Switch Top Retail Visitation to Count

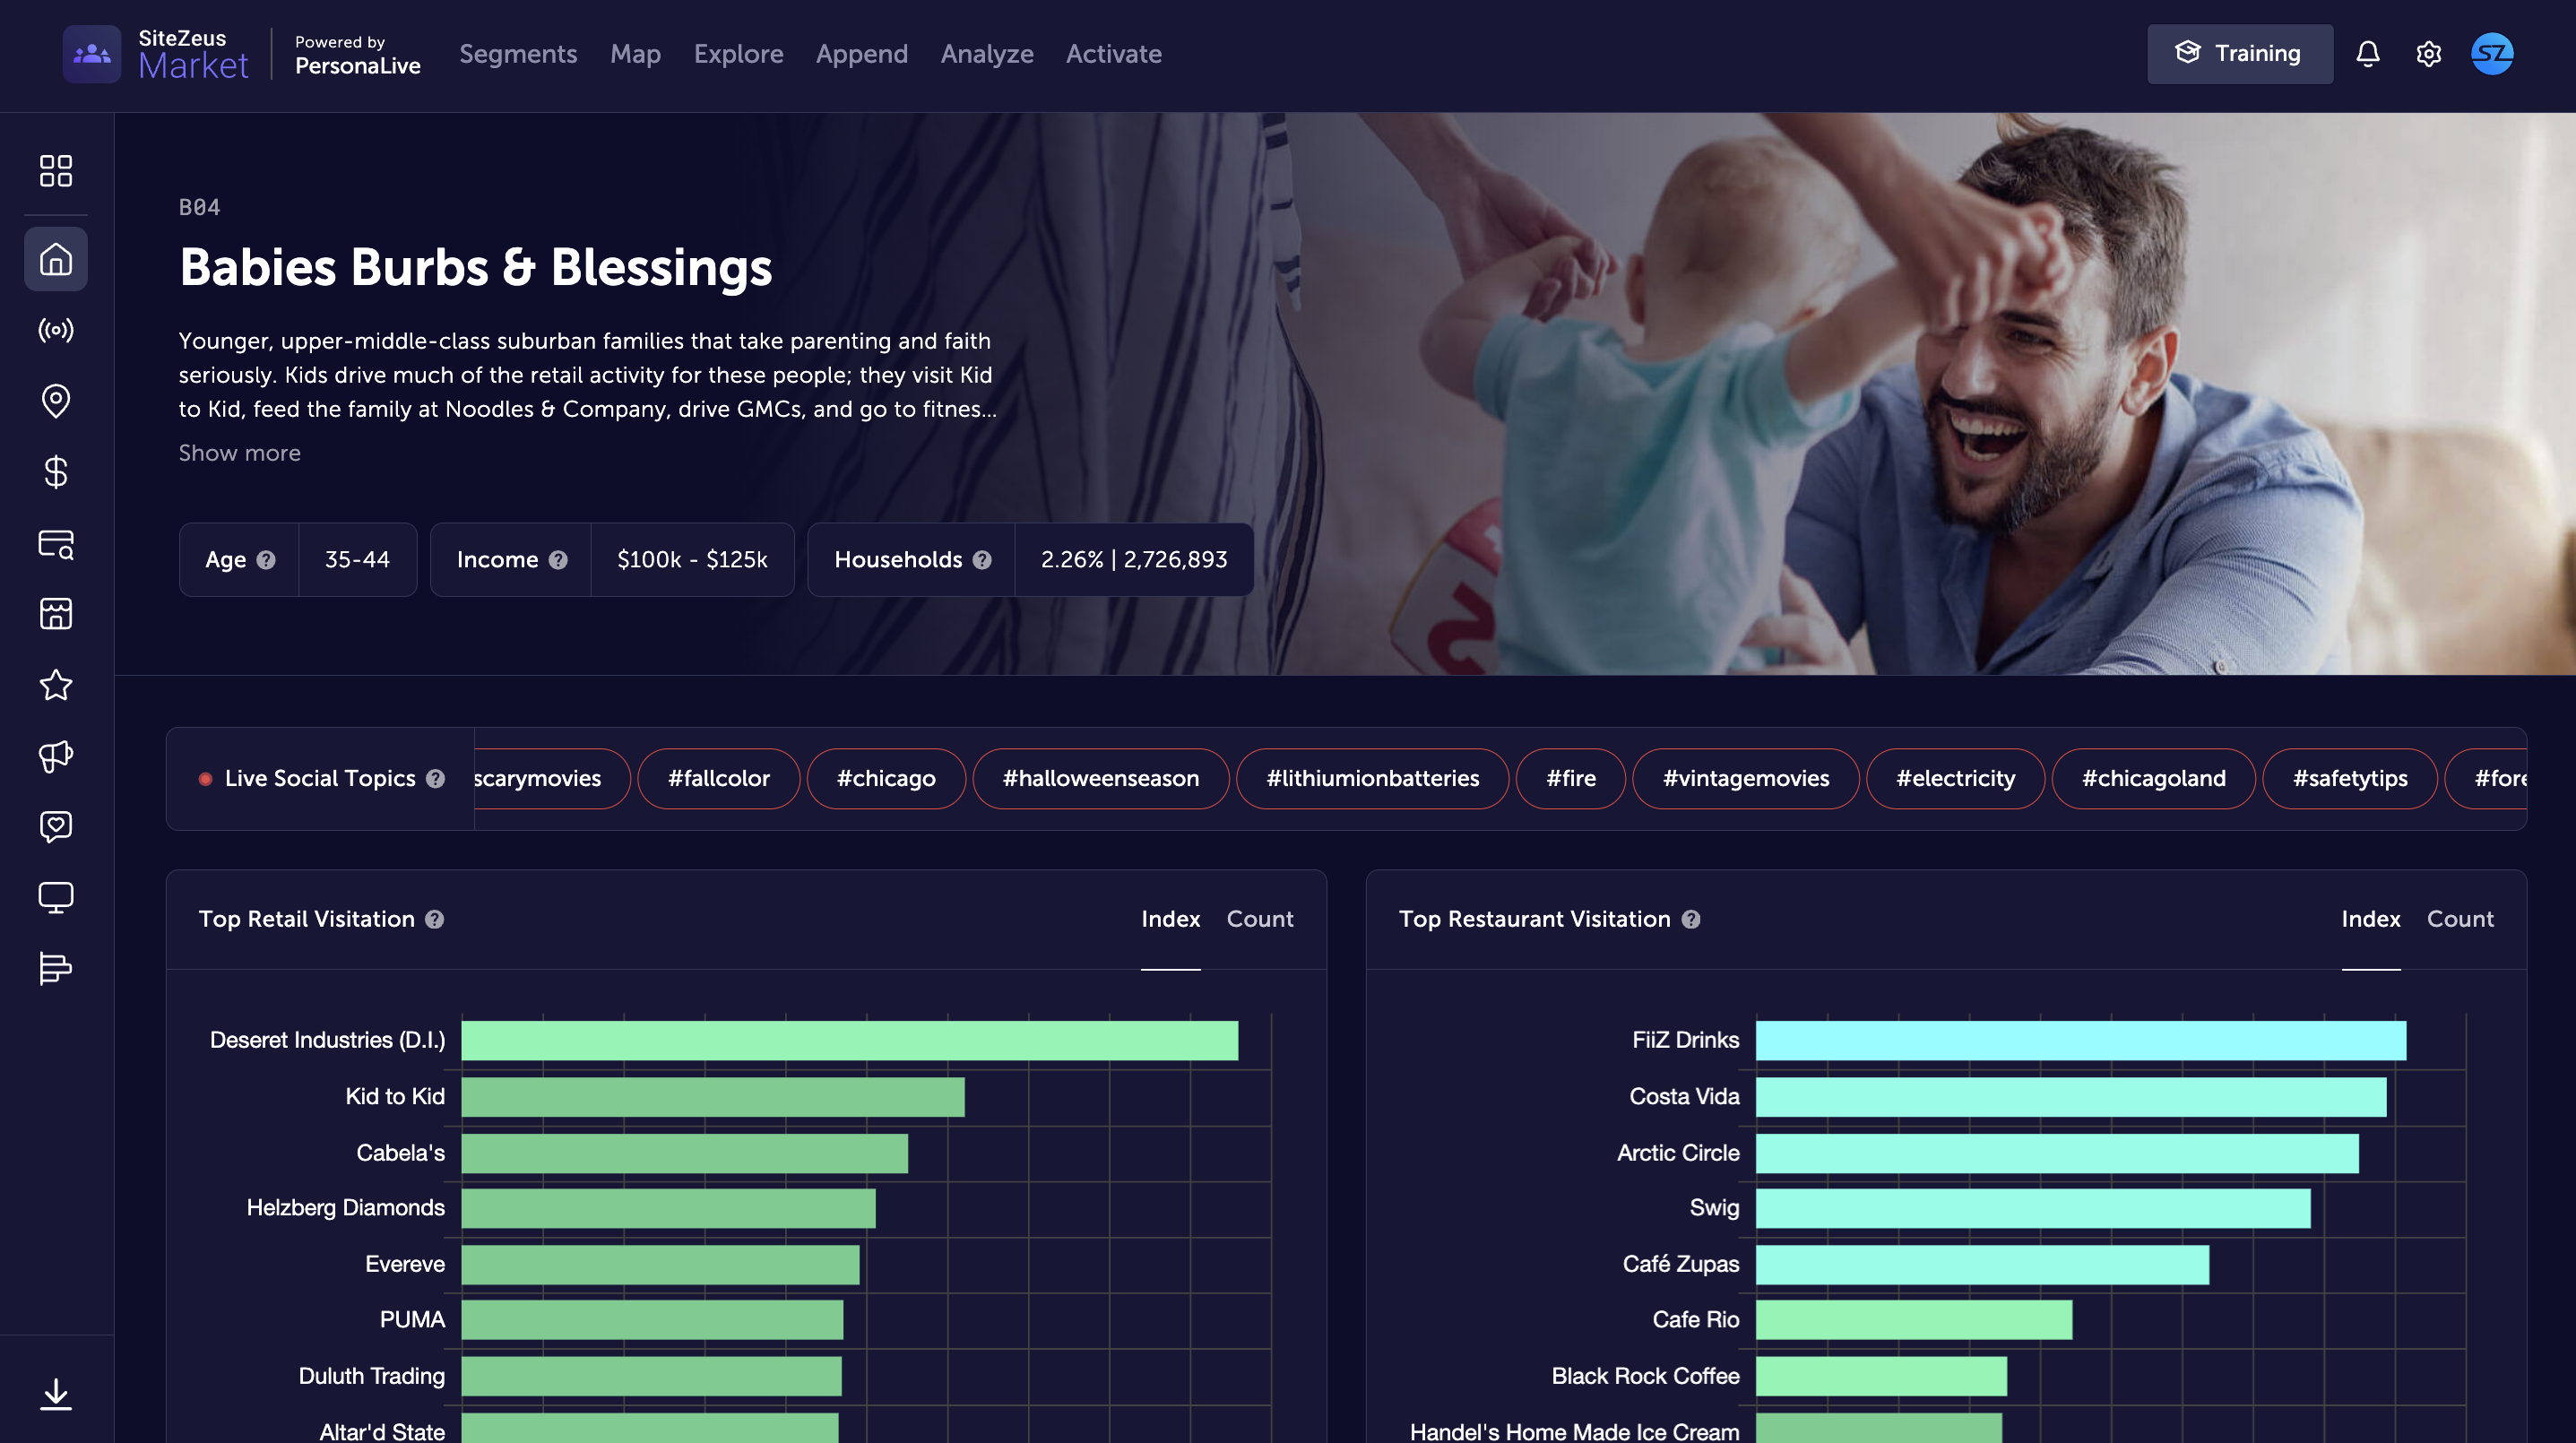pyautogui.click(x=1259, y=919)
